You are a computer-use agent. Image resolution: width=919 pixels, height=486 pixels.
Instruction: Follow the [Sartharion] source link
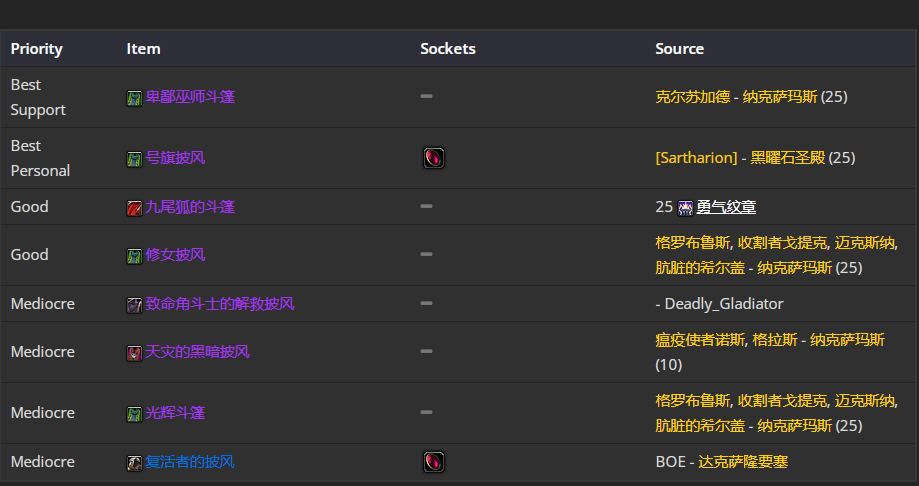click(696, 158)
